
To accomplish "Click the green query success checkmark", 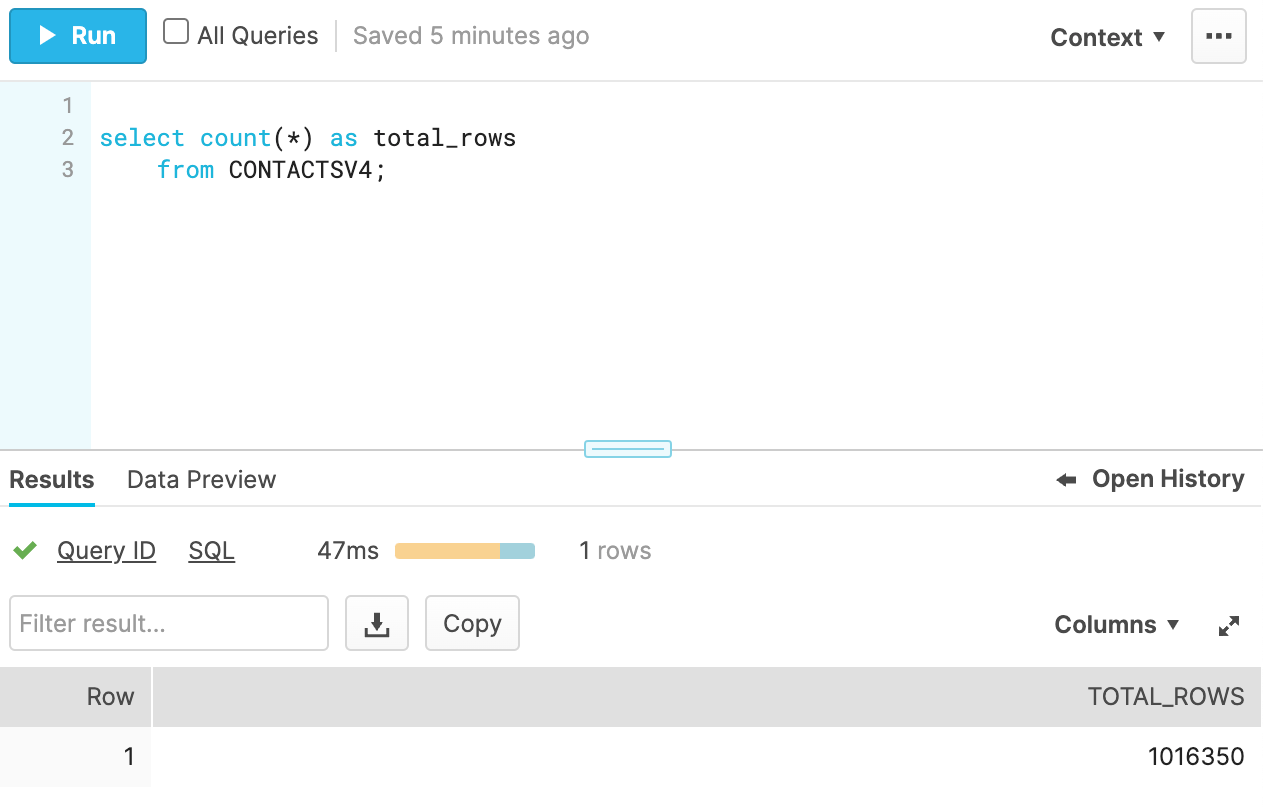I will pos(25,550).
